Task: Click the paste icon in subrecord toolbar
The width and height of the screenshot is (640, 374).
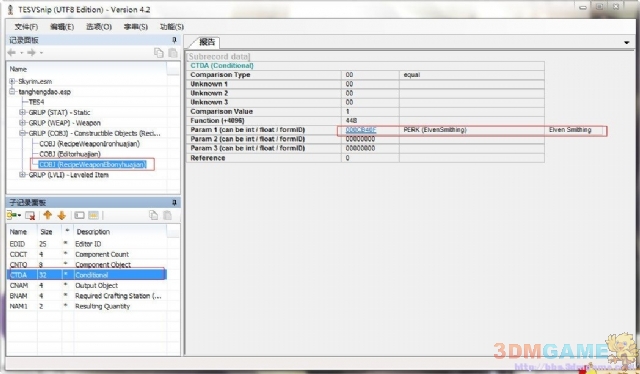Action: [x=167, y=215]
